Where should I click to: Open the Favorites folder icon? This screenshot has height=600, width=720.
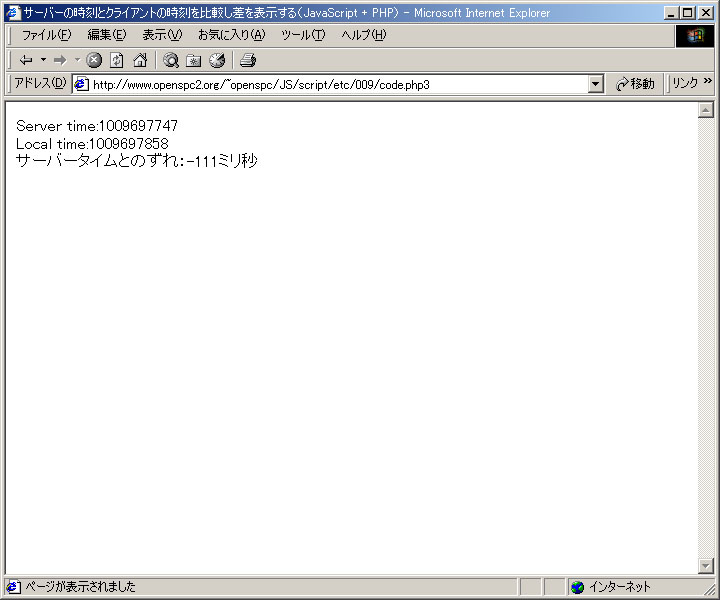pyautogui.click(x=193, y=60)
